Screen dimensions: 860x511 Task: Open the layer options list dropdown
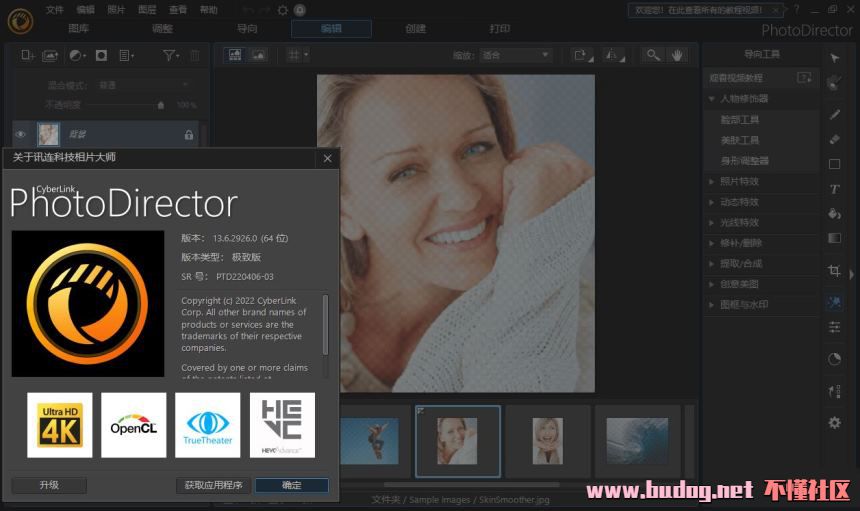(x=127, y=55)
